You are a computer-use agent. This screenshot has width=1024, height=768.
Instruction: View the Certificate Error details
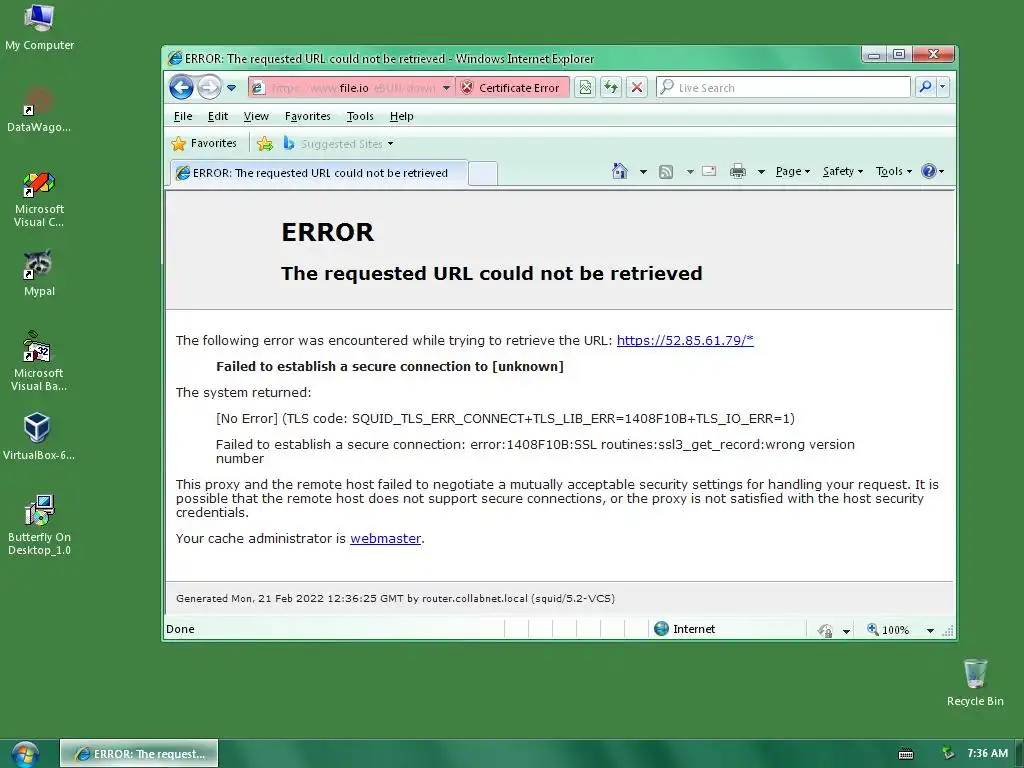(512, 88)
